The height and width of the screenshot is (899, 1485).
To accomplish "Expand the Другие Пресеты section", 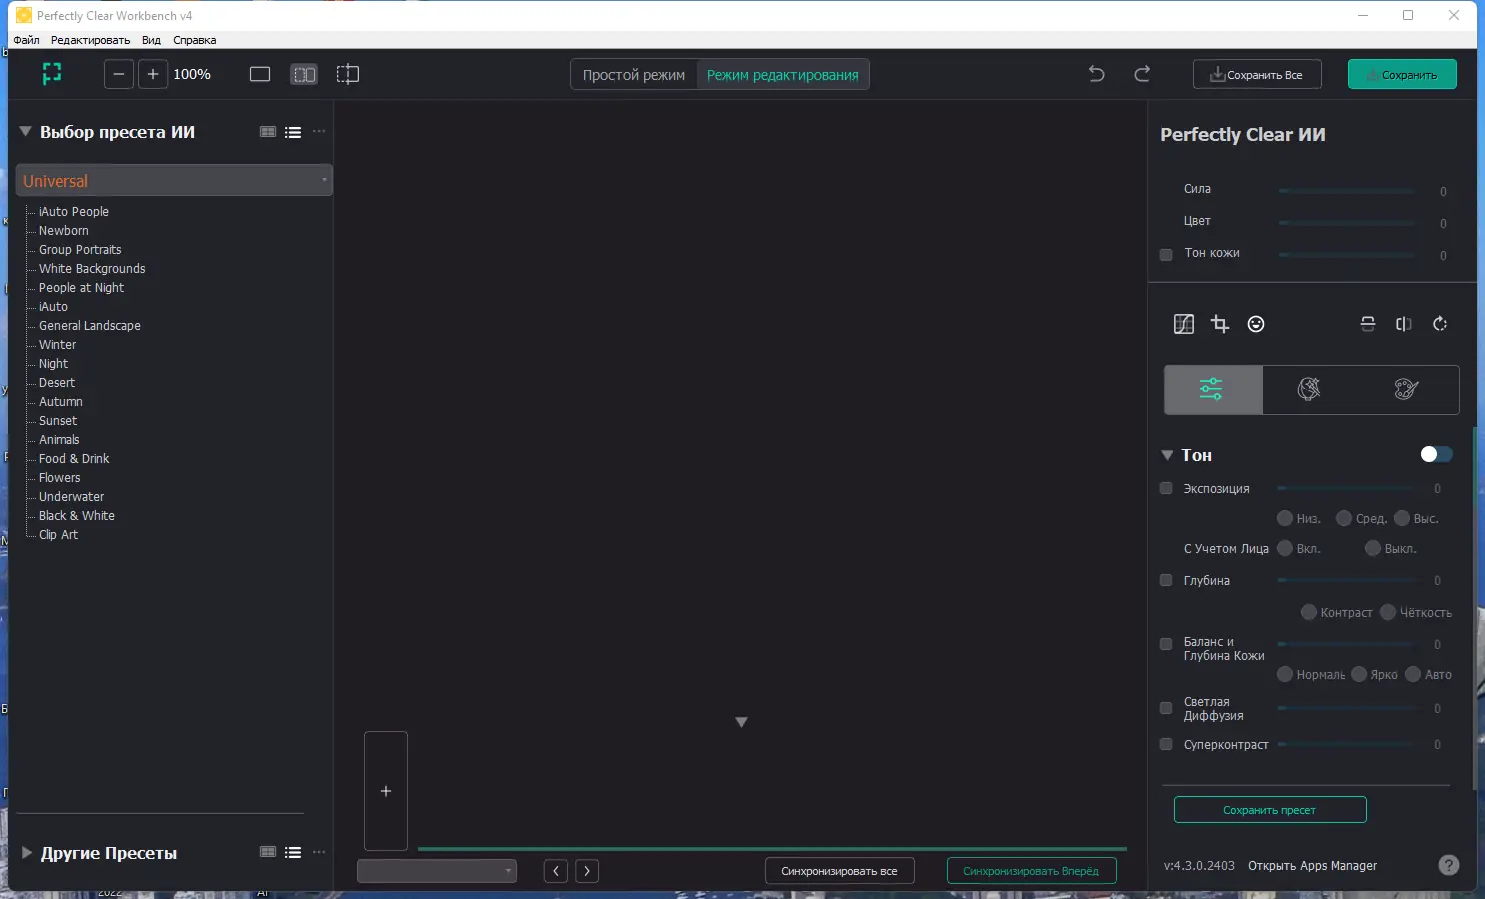I will click(27, 853).
